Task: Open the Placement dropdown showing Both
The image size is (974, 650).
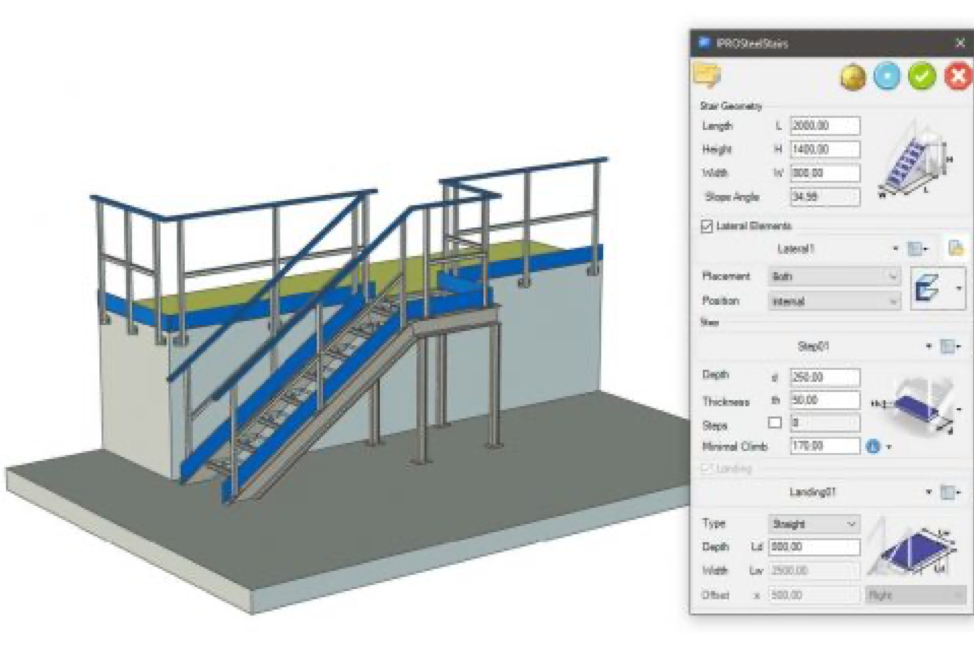Action: click(834, 277)
